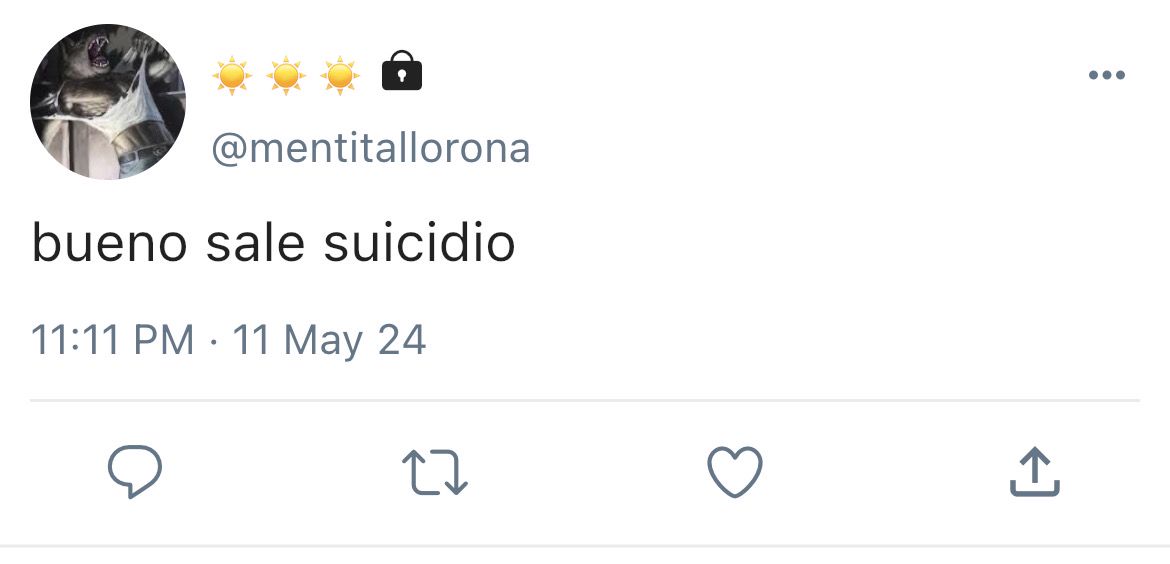
Task: Open the three-dot more options menu
Action: tap(1107, 75)
